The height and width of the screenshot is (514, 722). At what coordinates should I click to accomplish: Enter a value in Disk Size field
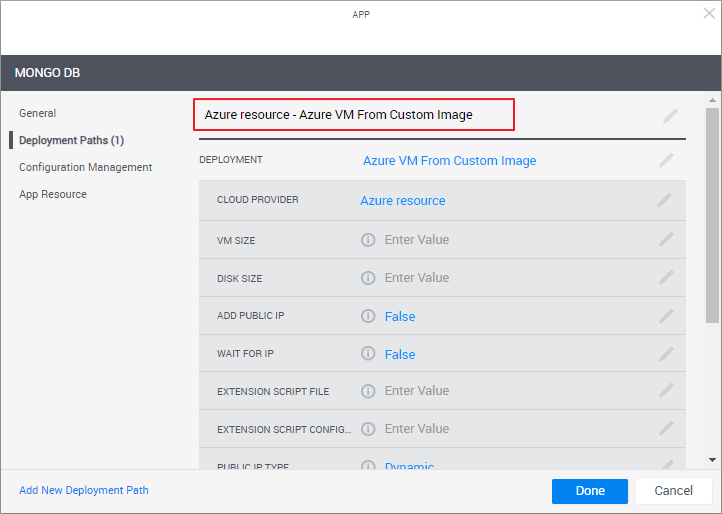(417, 278)
